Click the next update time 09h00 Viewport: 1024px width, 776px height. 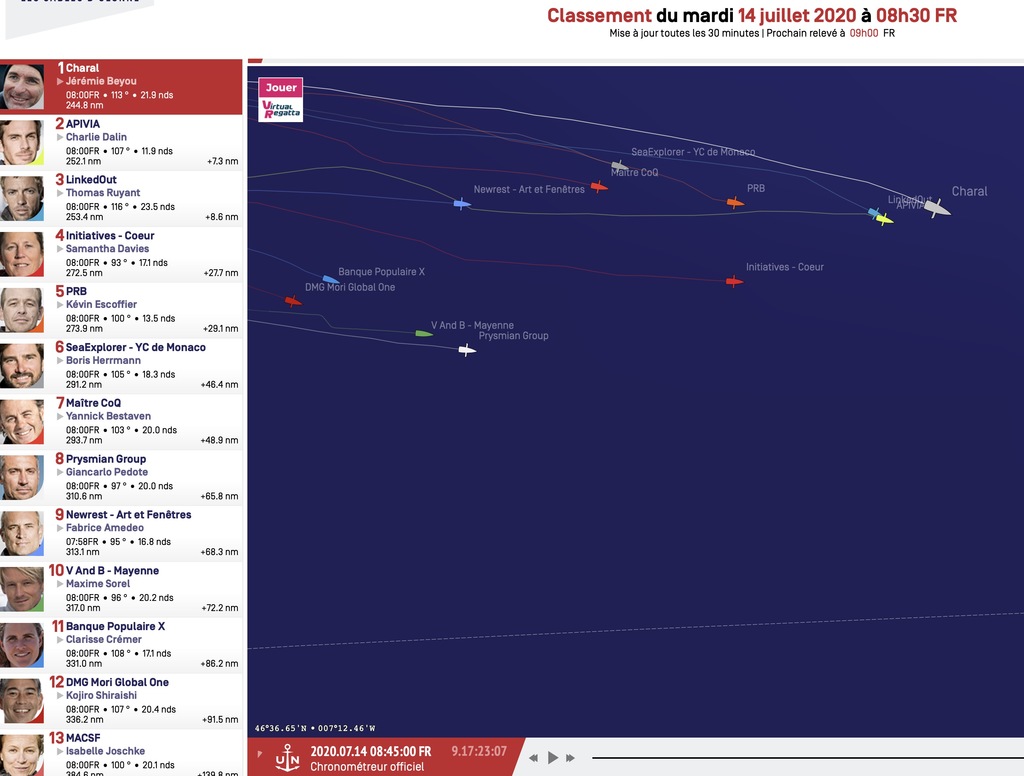click(863, 33)
